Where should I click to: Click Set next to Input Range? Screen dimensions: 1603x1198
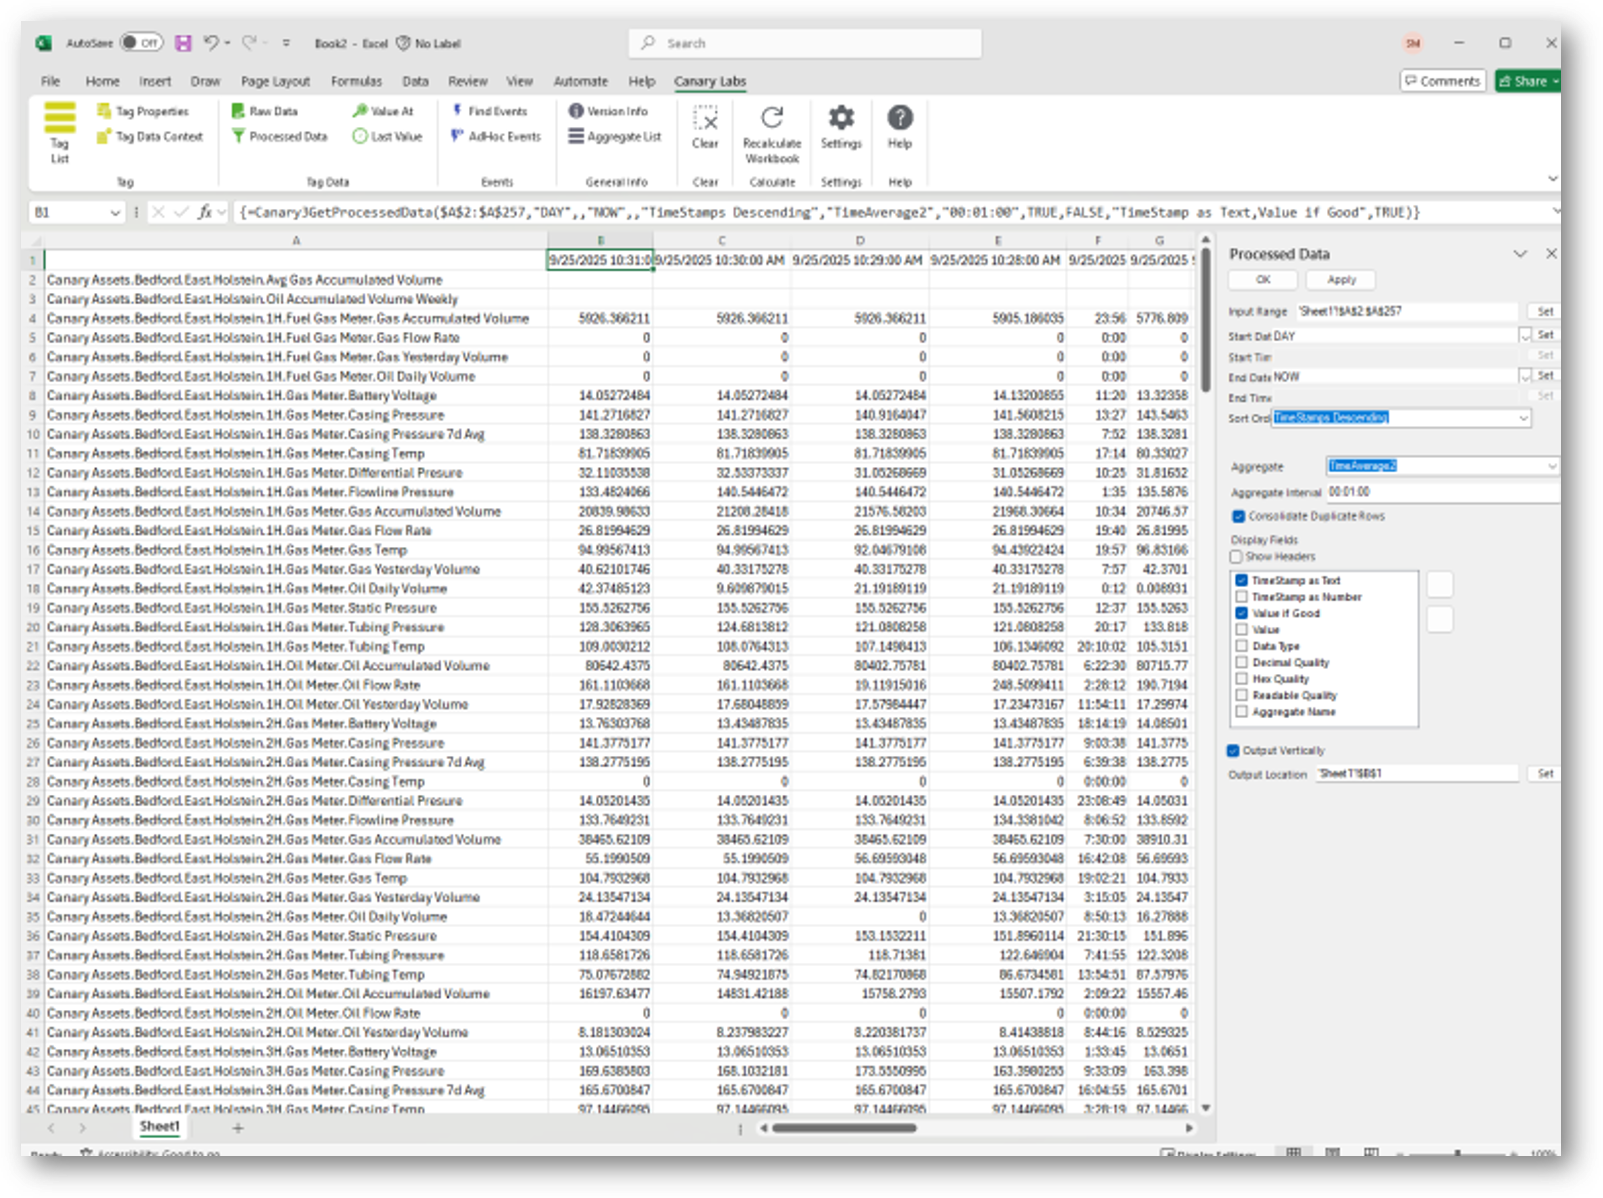click(x=1545, y=312)
